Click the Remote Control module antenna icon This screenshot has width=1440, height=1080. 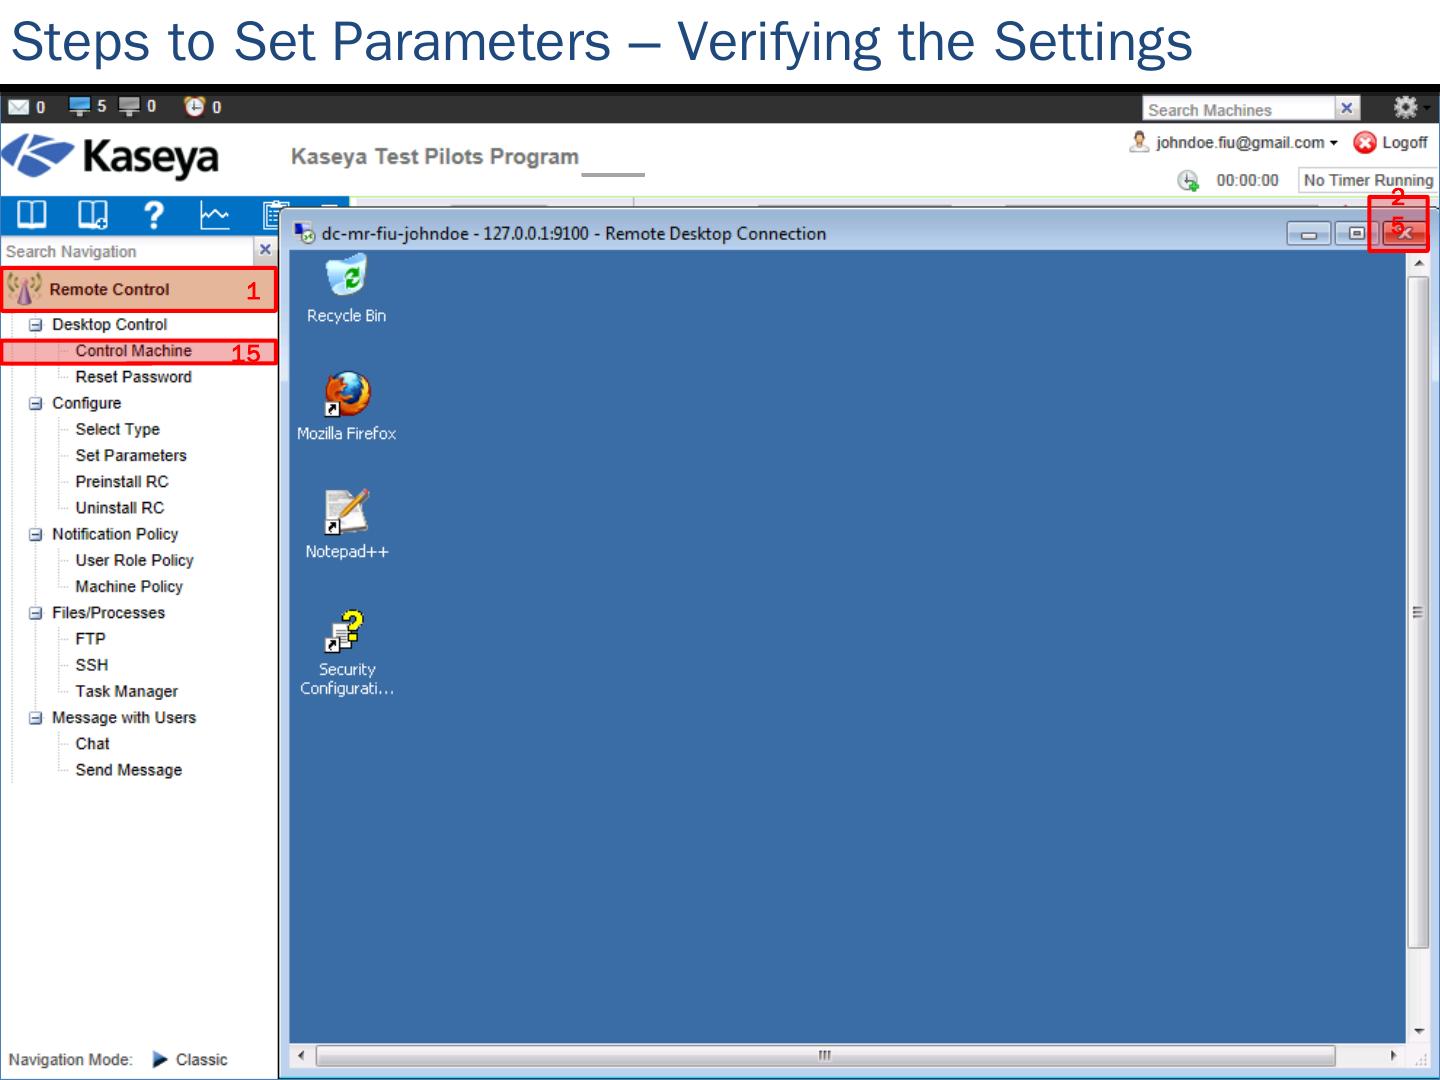click(23, 289)
